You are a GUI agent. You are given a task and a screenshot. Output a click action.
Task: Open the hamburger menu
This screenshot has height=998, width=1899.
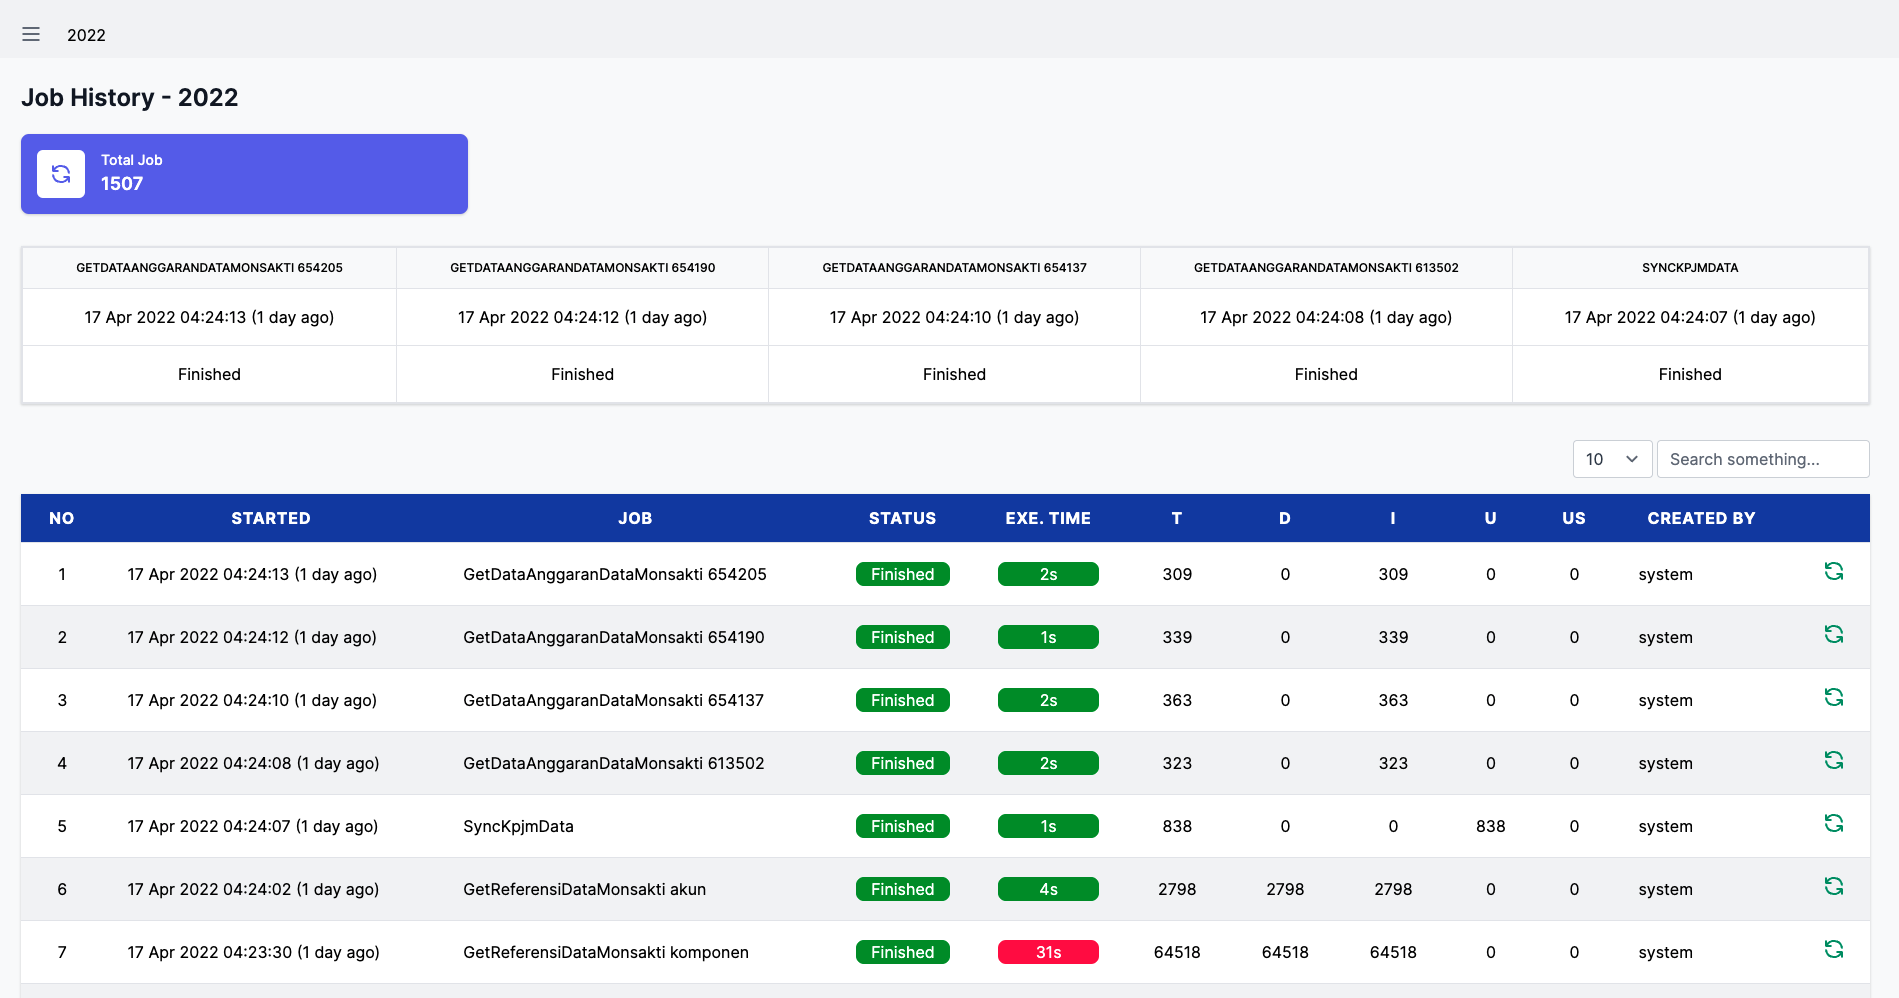(31, 35)
